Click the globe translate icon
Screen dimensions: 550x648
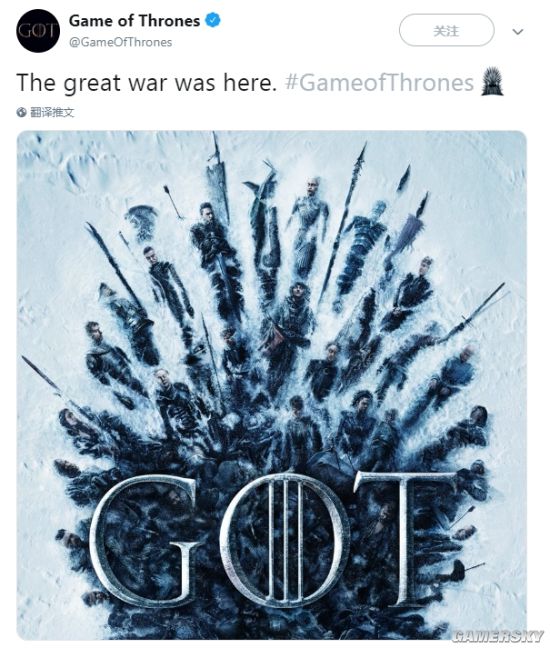point(21,112)
